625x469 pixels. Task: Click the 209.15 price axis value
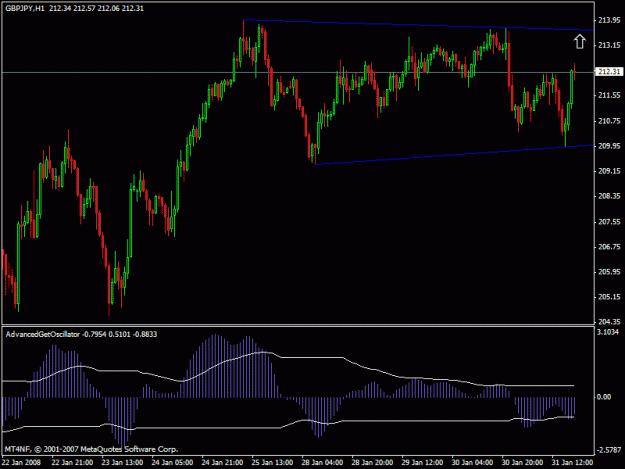[609, 171]
